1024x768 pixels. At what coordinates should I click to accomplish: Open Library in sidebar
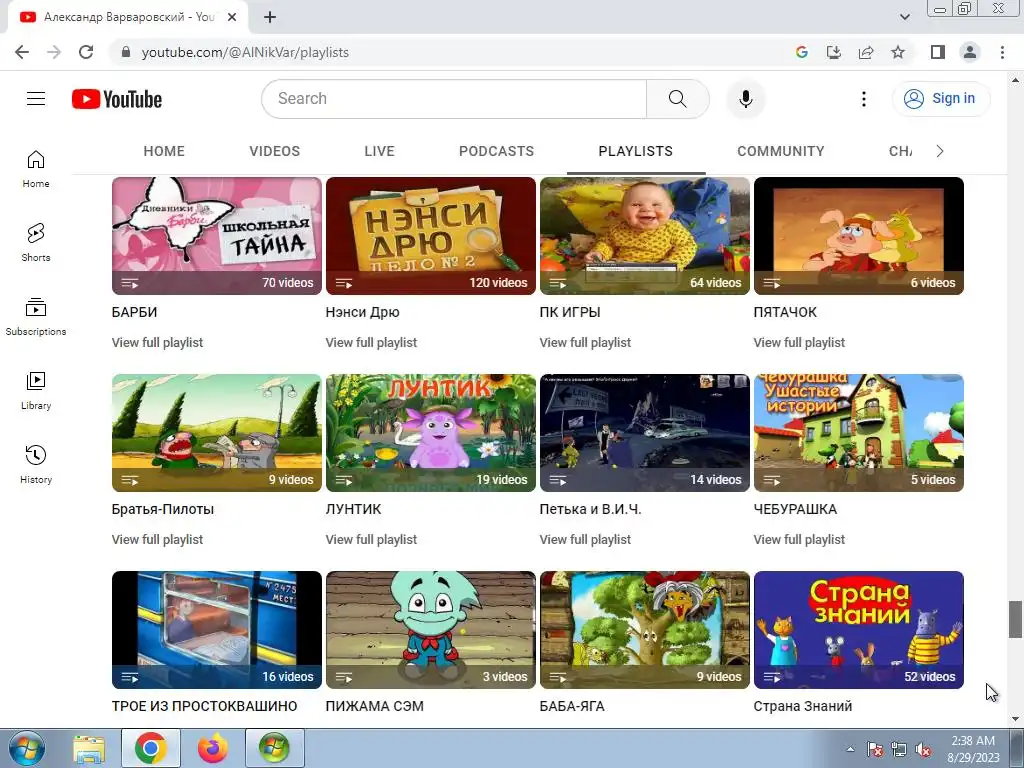click(x=36, y=390)
